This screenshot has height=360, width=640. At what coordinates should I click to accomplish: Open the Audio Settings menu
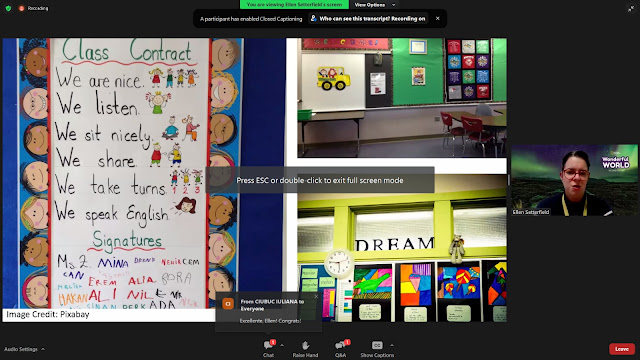coord(24,349)
